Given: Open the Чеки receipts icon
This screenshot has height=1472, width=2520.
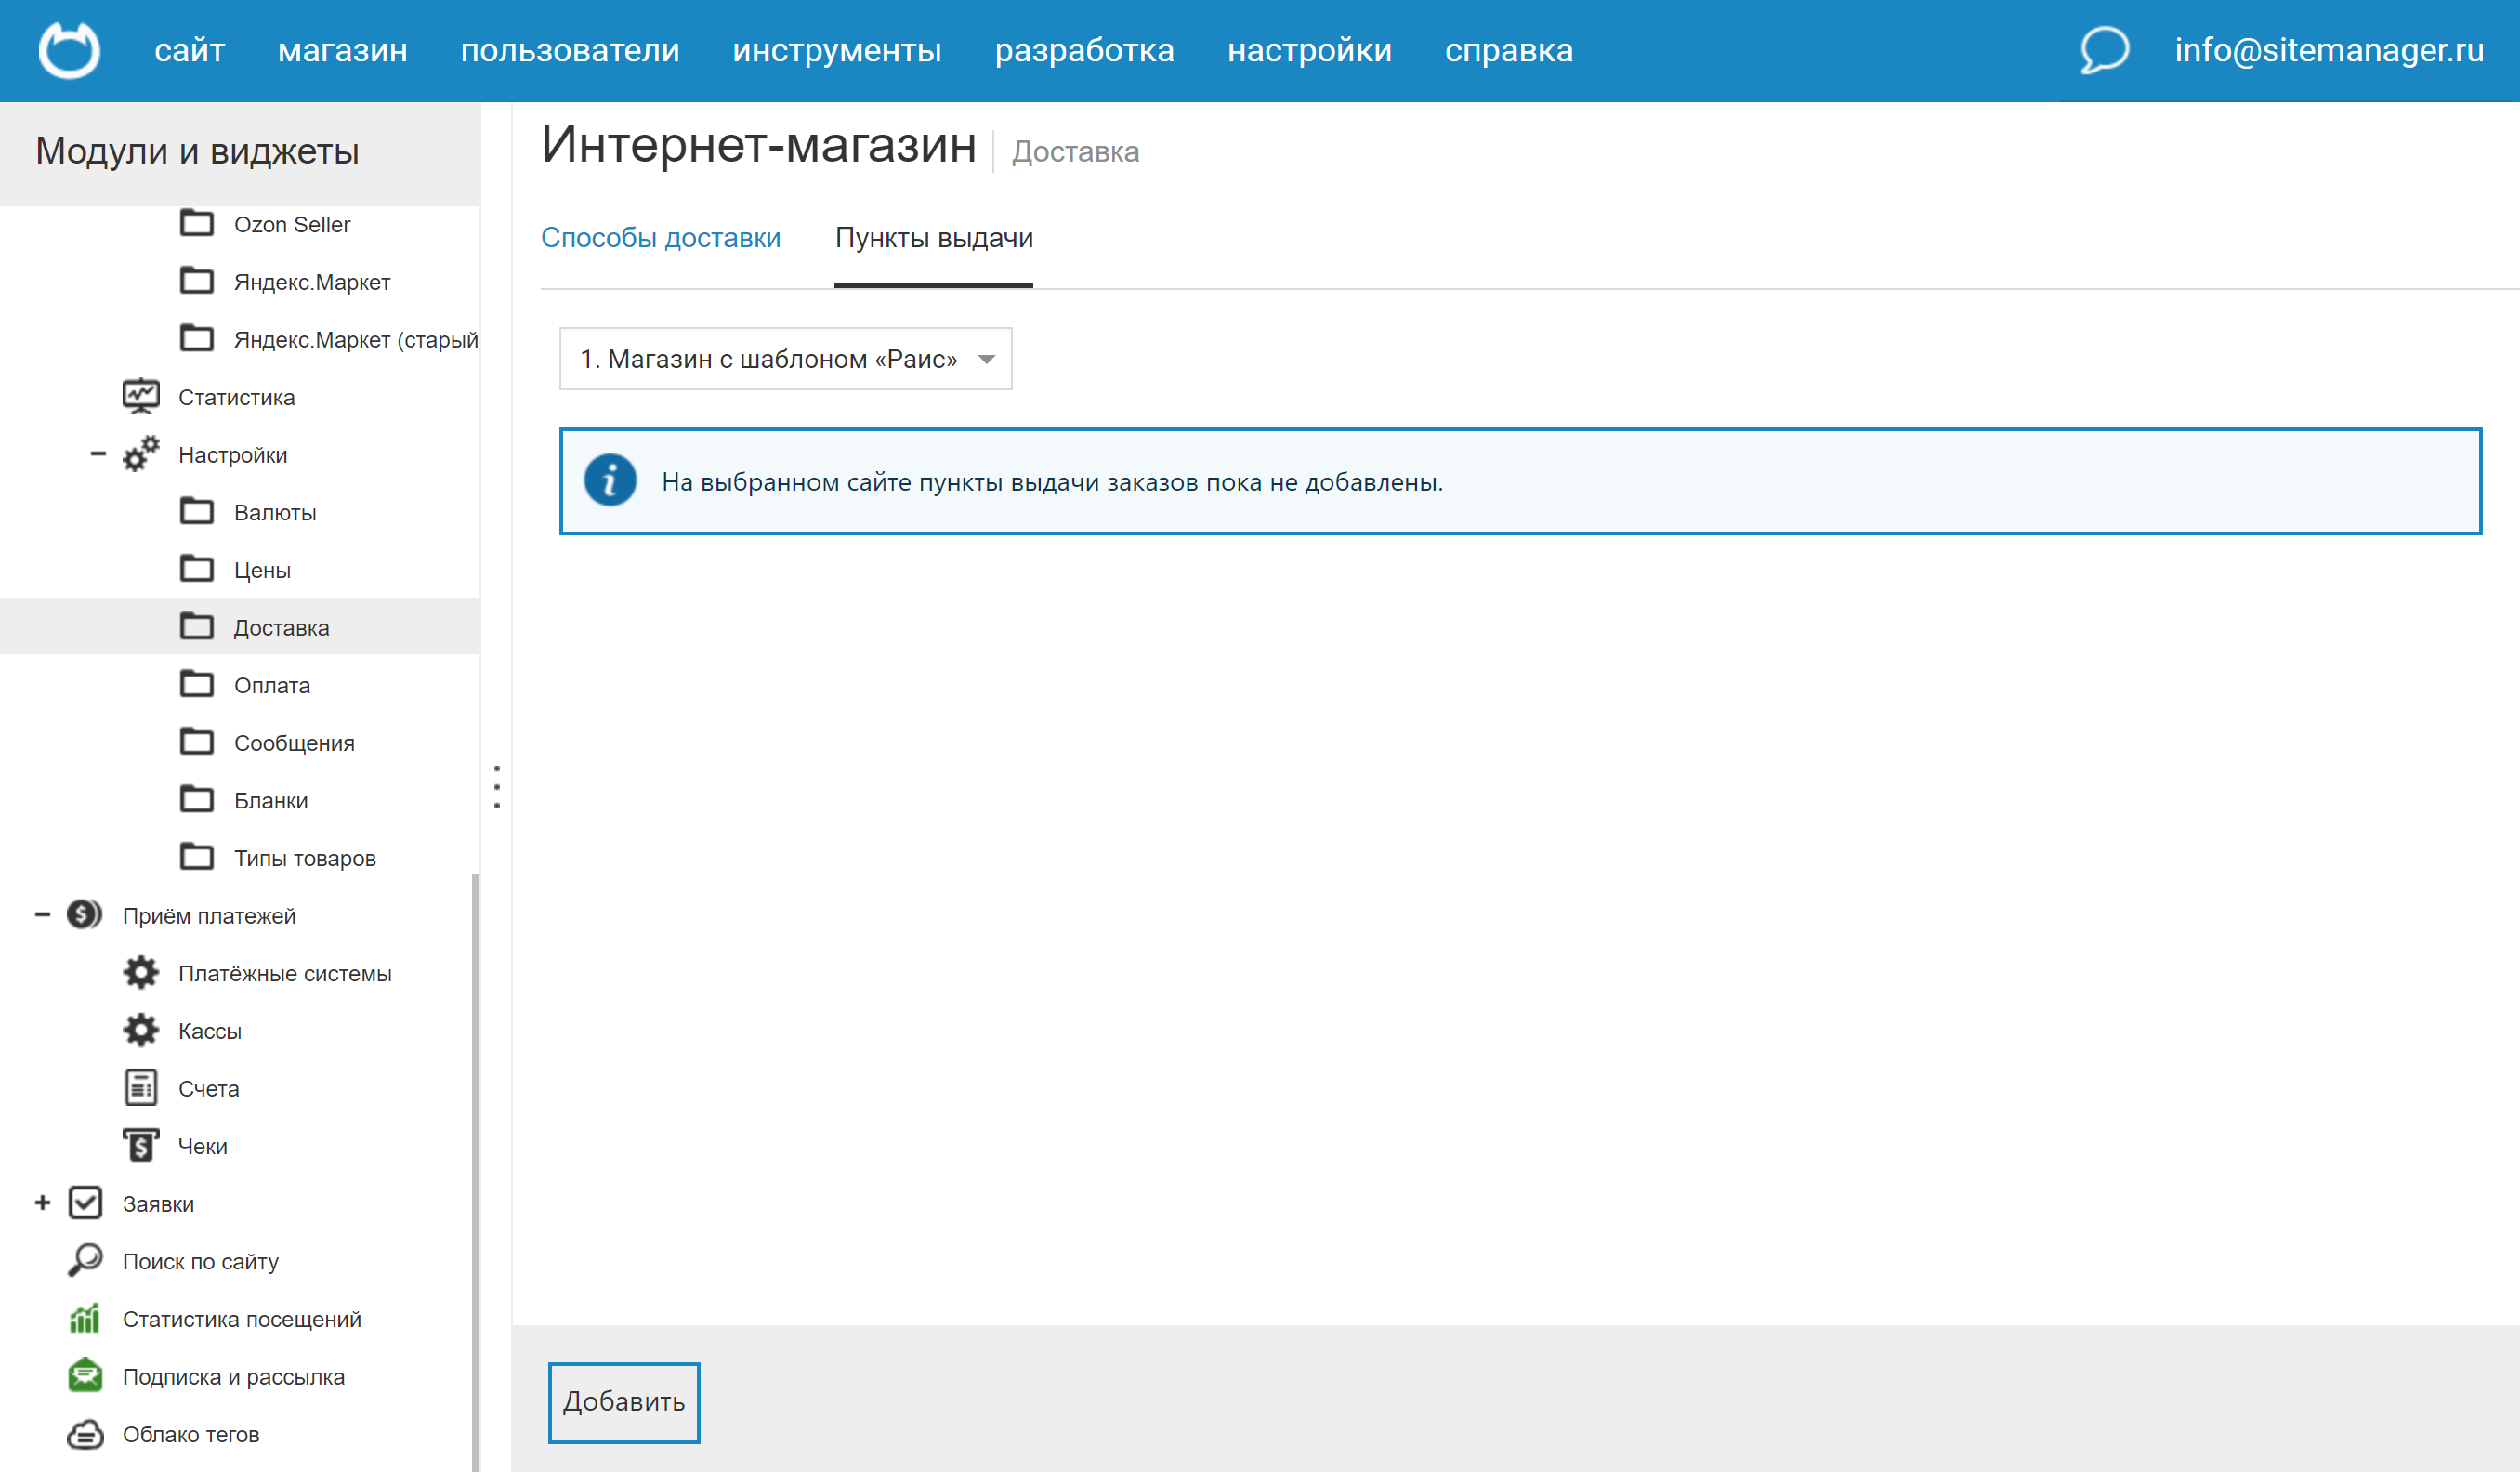Looking at the screenshot, I should point(141,1145).
